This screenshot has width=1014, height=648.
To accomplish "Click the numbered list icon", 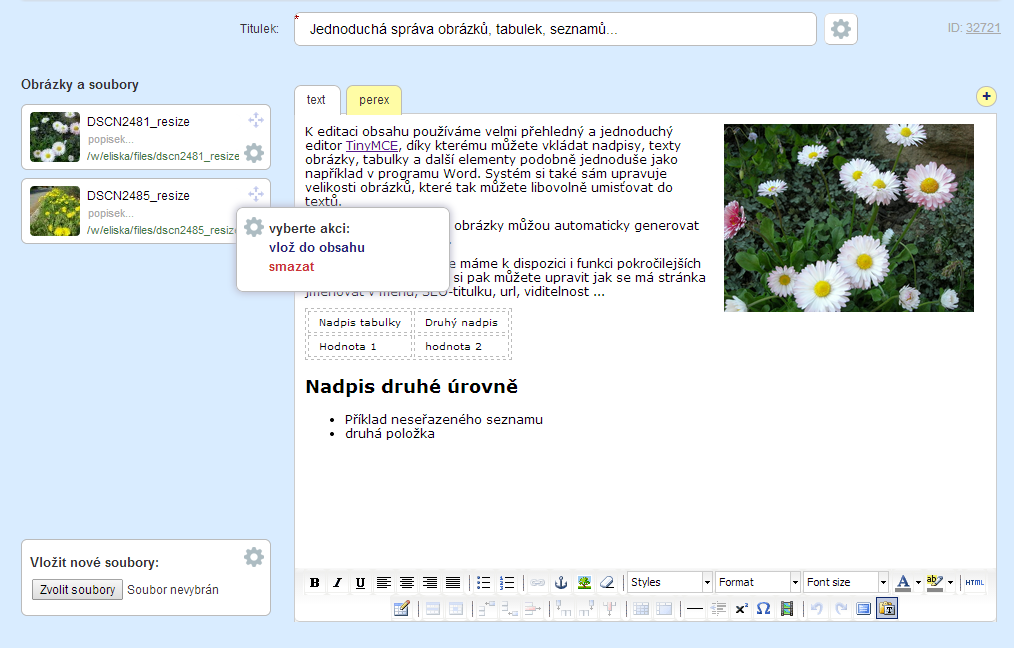I will [507, 582].
